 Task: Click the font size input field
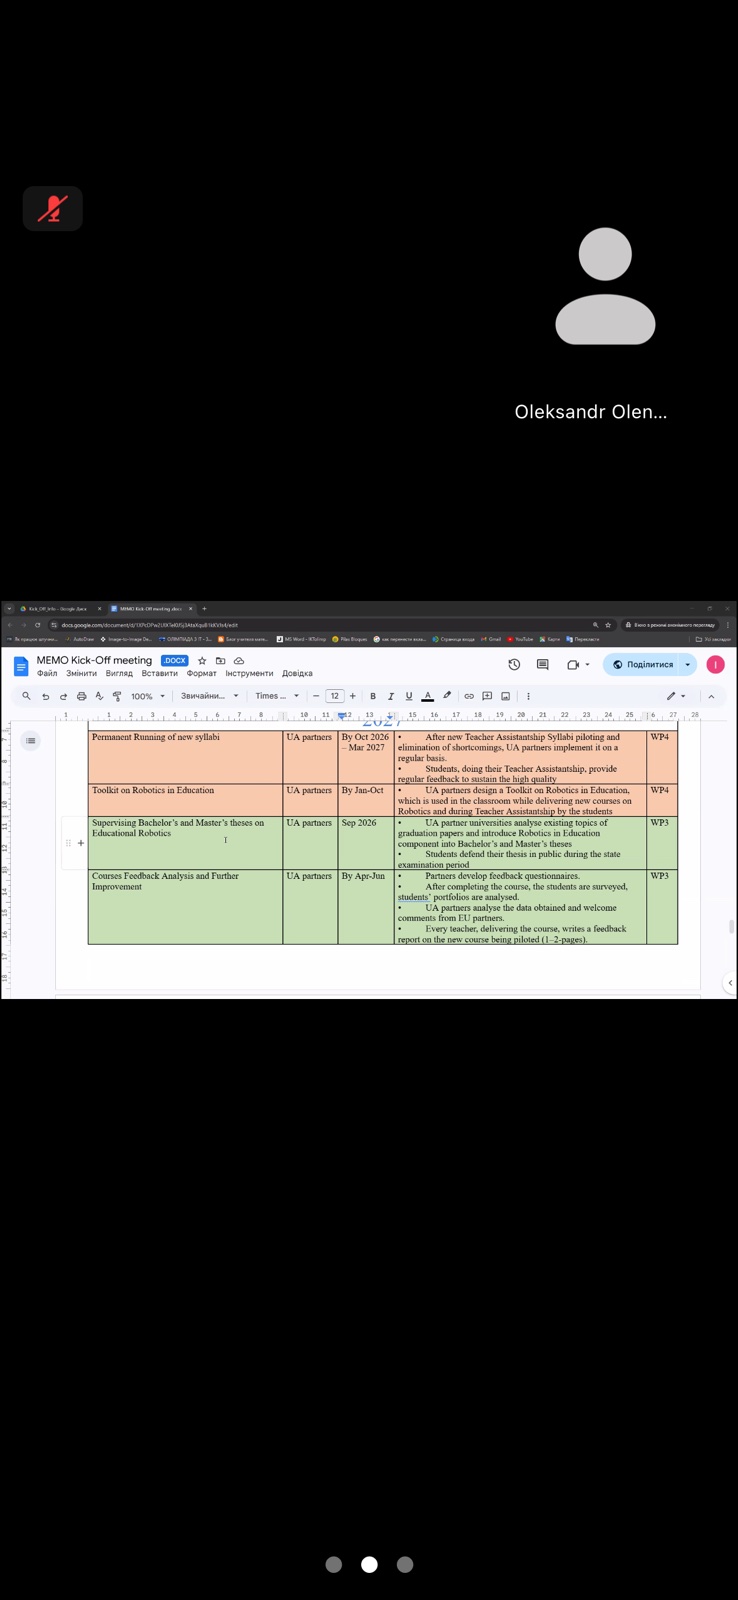pyautogui.click(x=334, y=696)
